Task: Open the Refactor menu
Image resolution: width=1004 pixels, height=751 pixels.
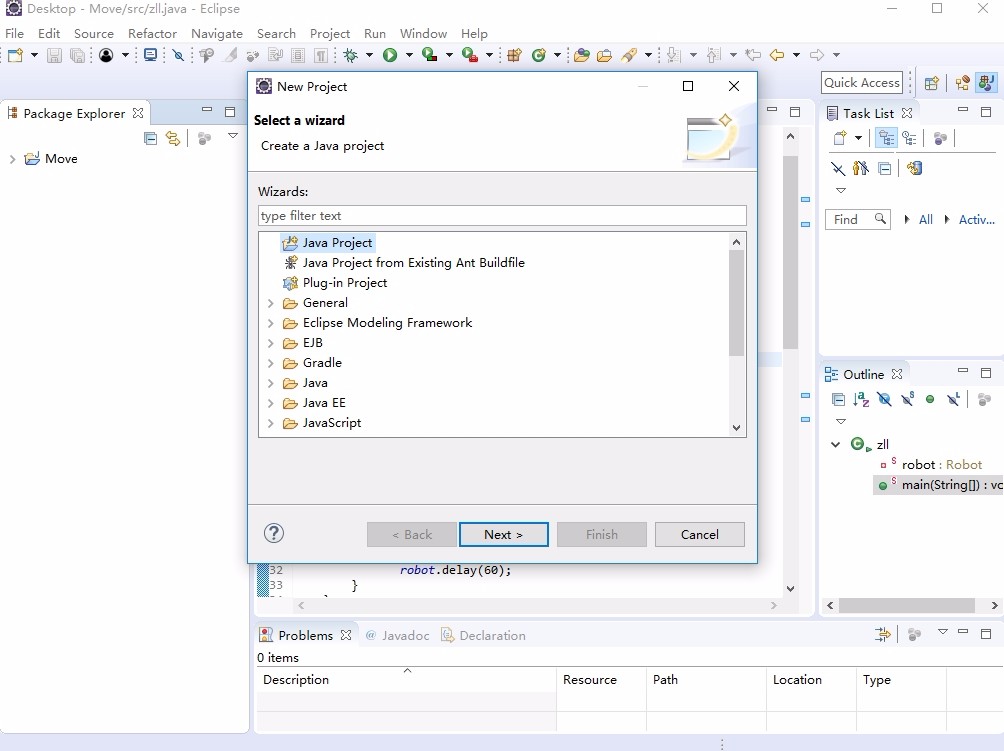Action: 152,33
